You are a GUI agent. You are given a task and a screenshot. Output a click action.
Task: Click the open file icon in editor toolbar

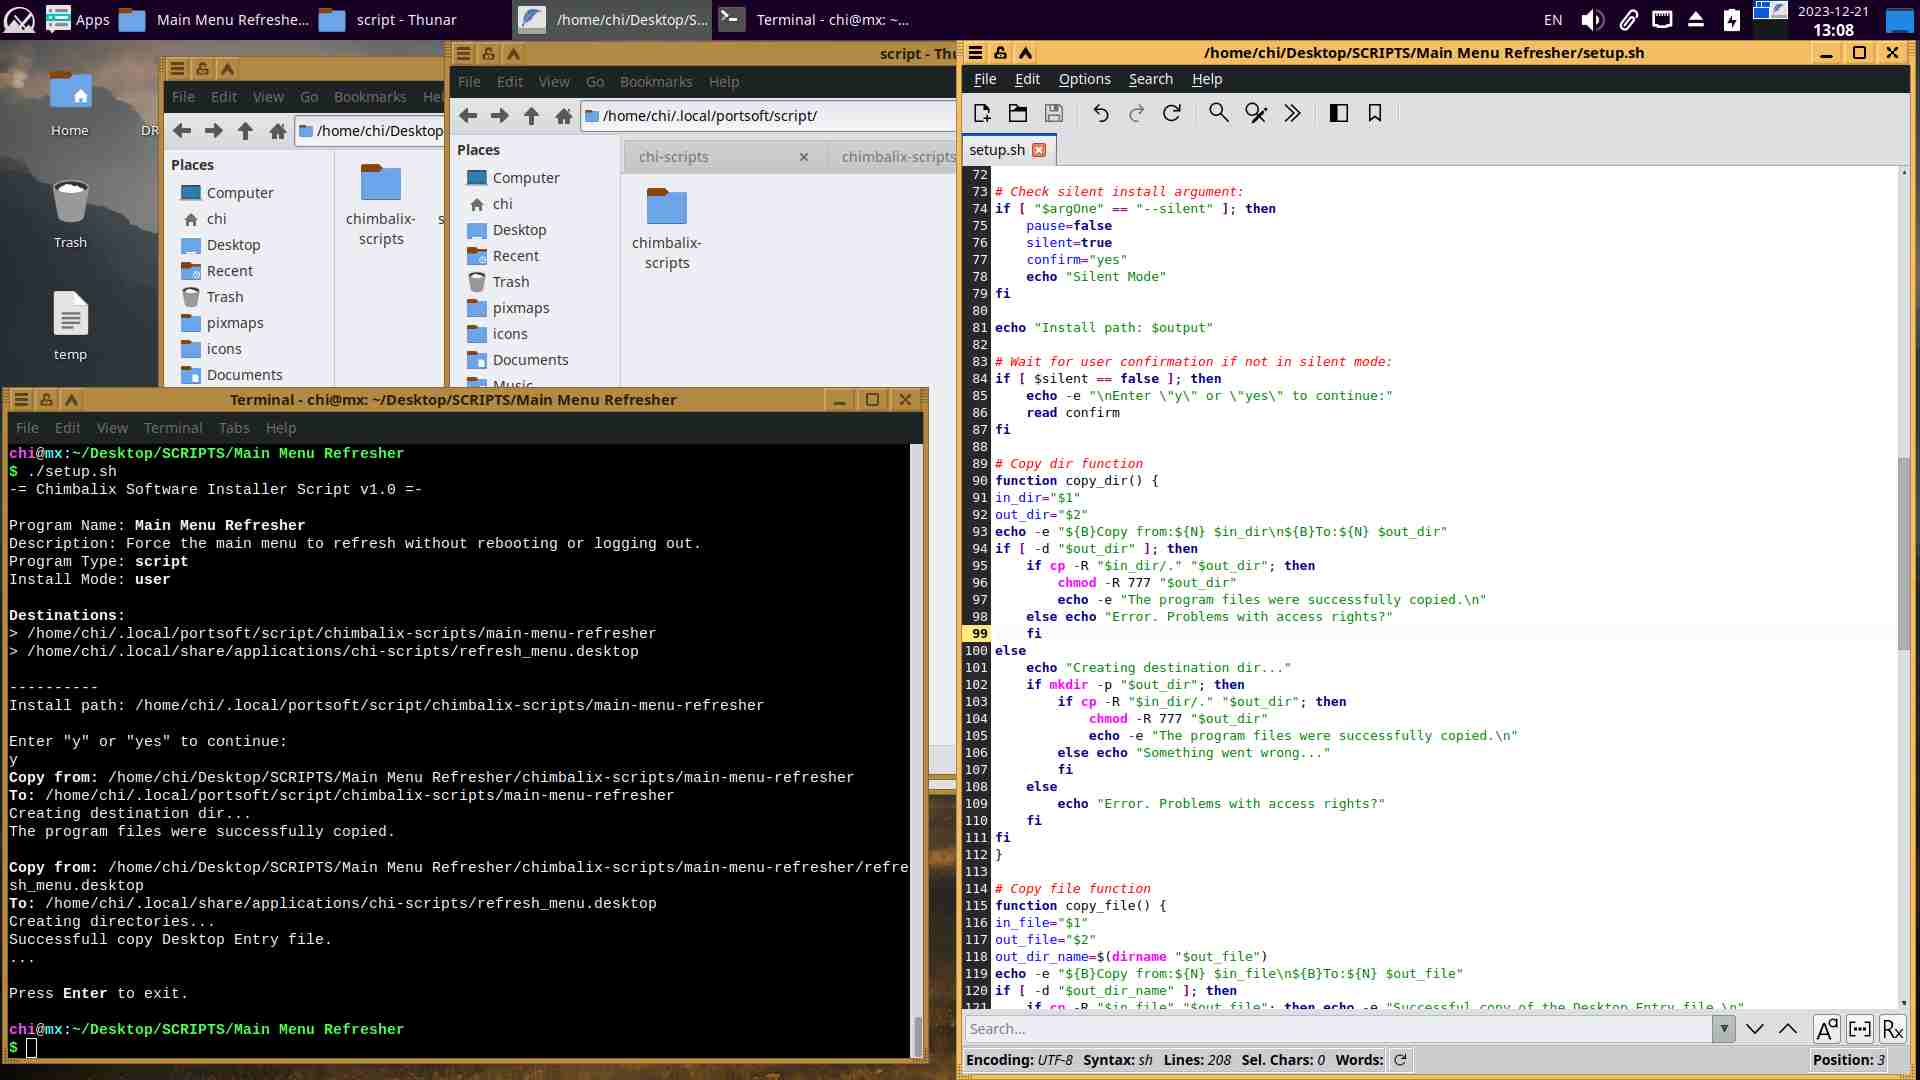coord(1018,113)
